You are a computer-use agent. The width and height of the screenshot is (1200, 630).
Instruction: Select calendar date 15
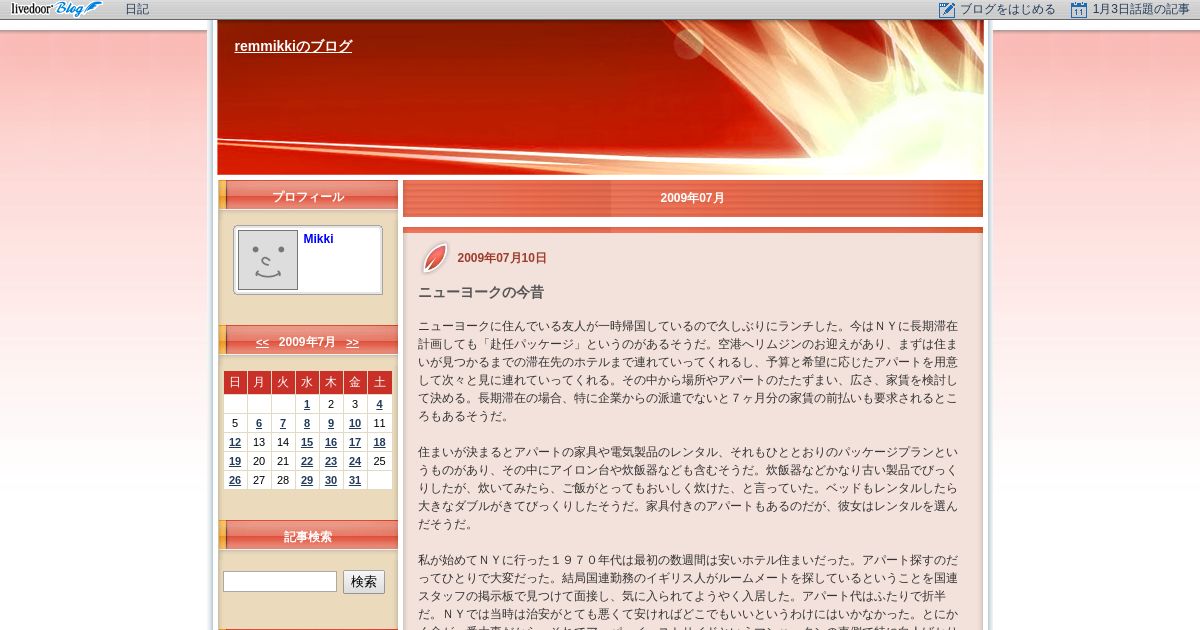click(307, 442)
